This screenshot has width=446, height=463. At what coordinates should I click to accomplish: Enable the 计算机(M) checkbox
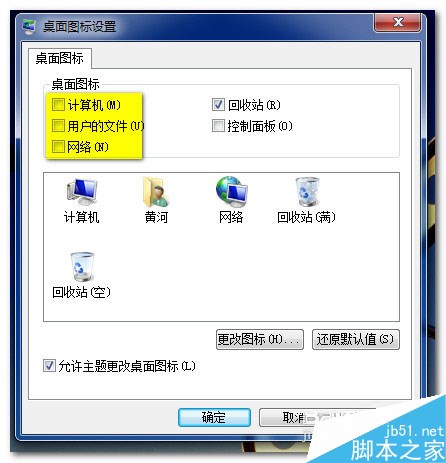pos(58,105)
